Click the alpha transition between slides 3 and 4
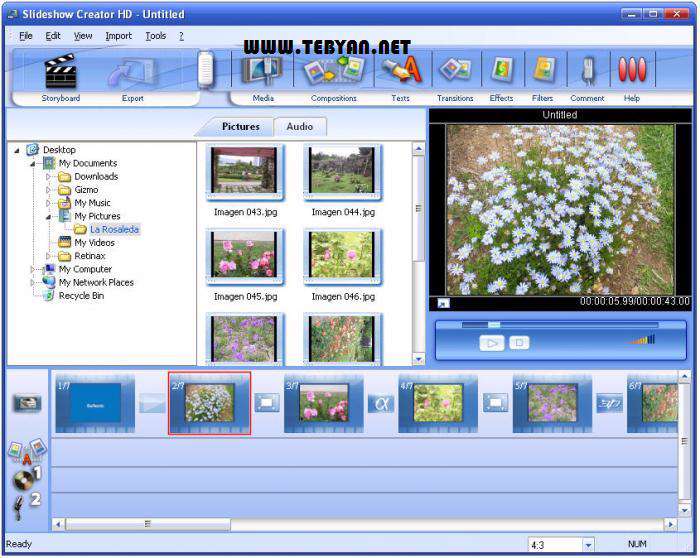 [x=381, y=403]
